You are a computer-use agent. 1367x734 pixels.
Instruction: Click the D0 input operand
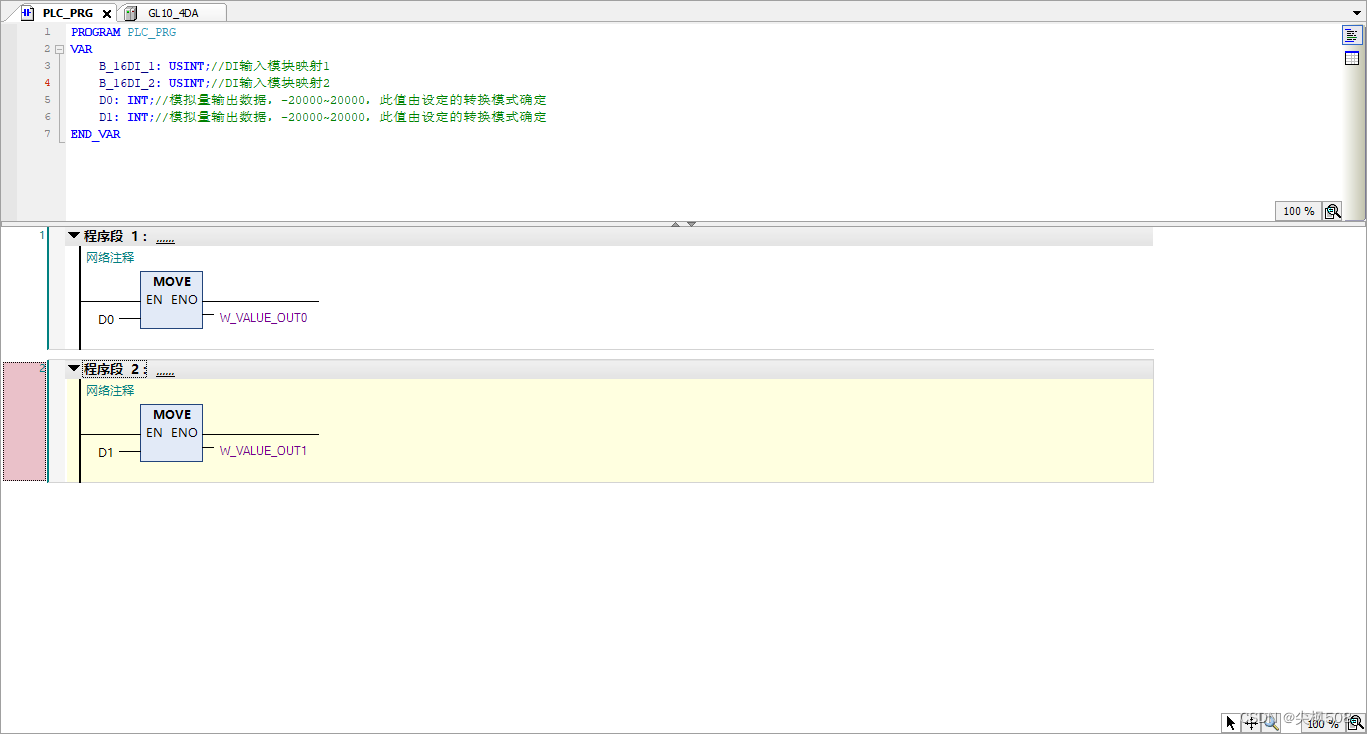106,319
